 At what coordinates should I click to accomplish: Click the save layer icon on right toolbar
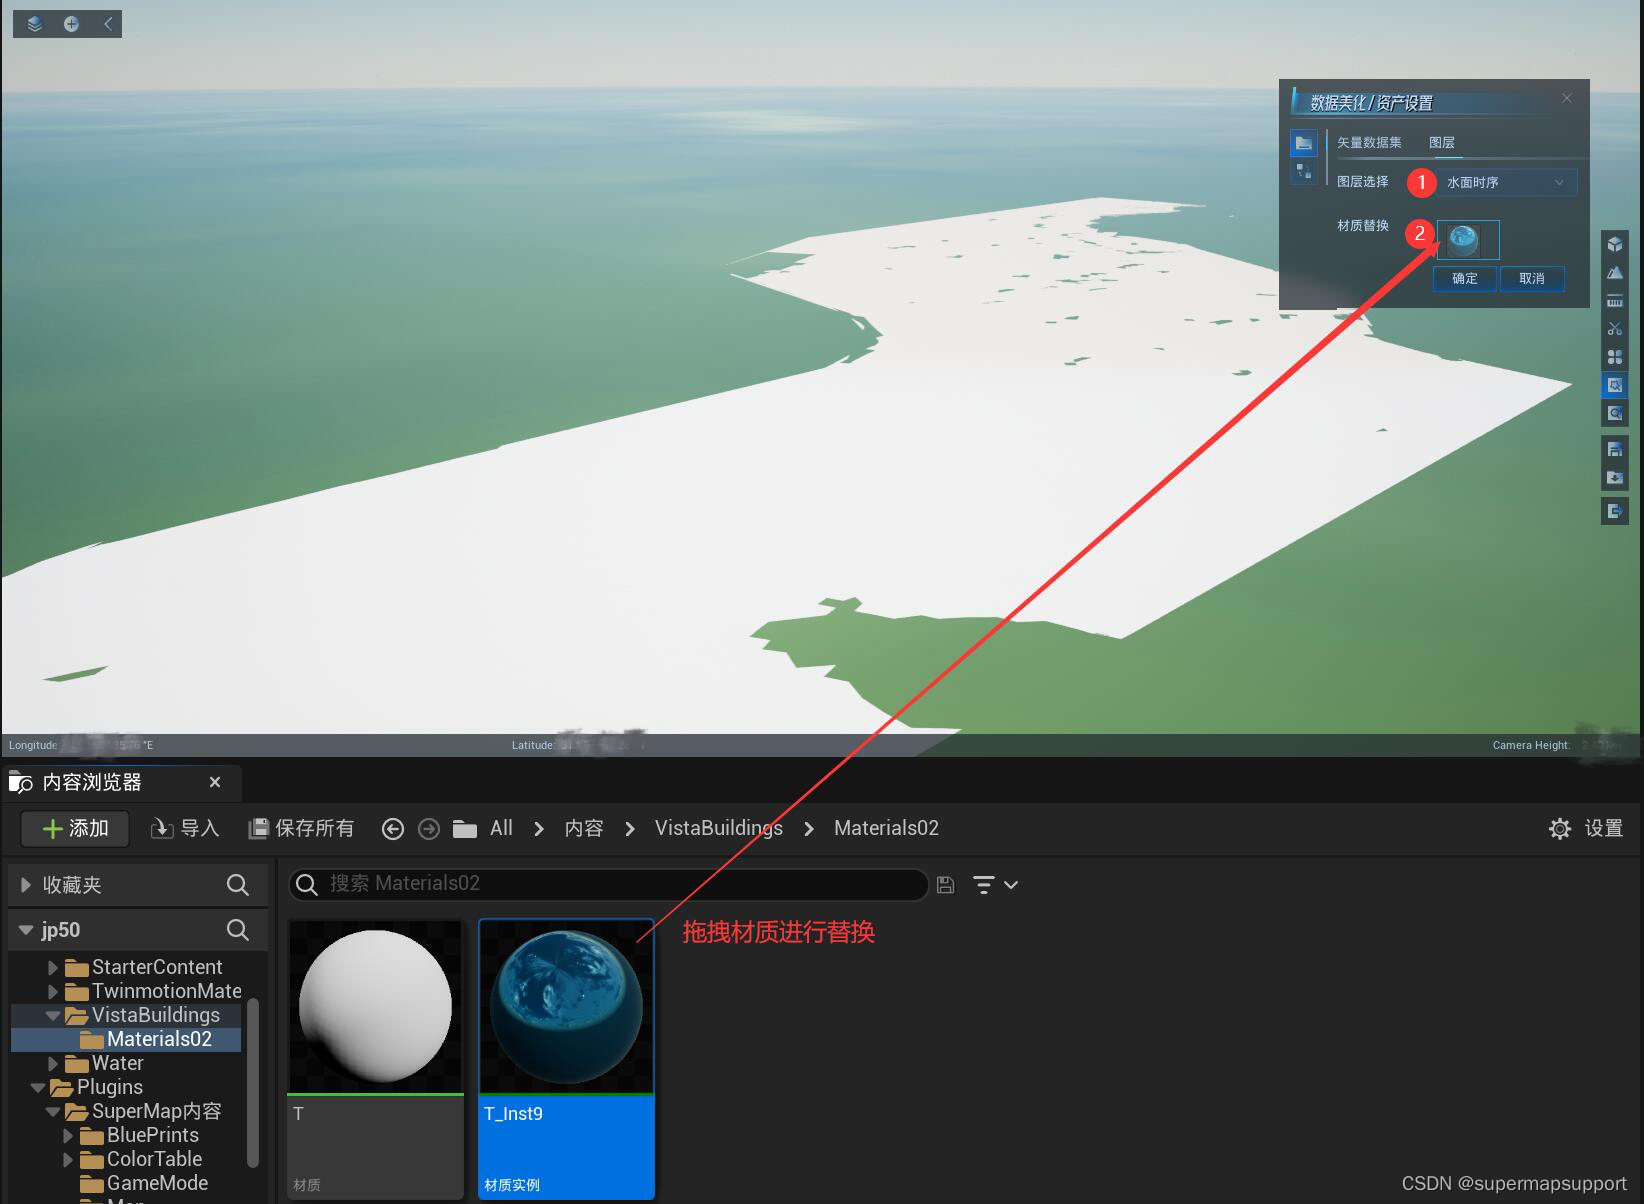(x=1615, y=448)
